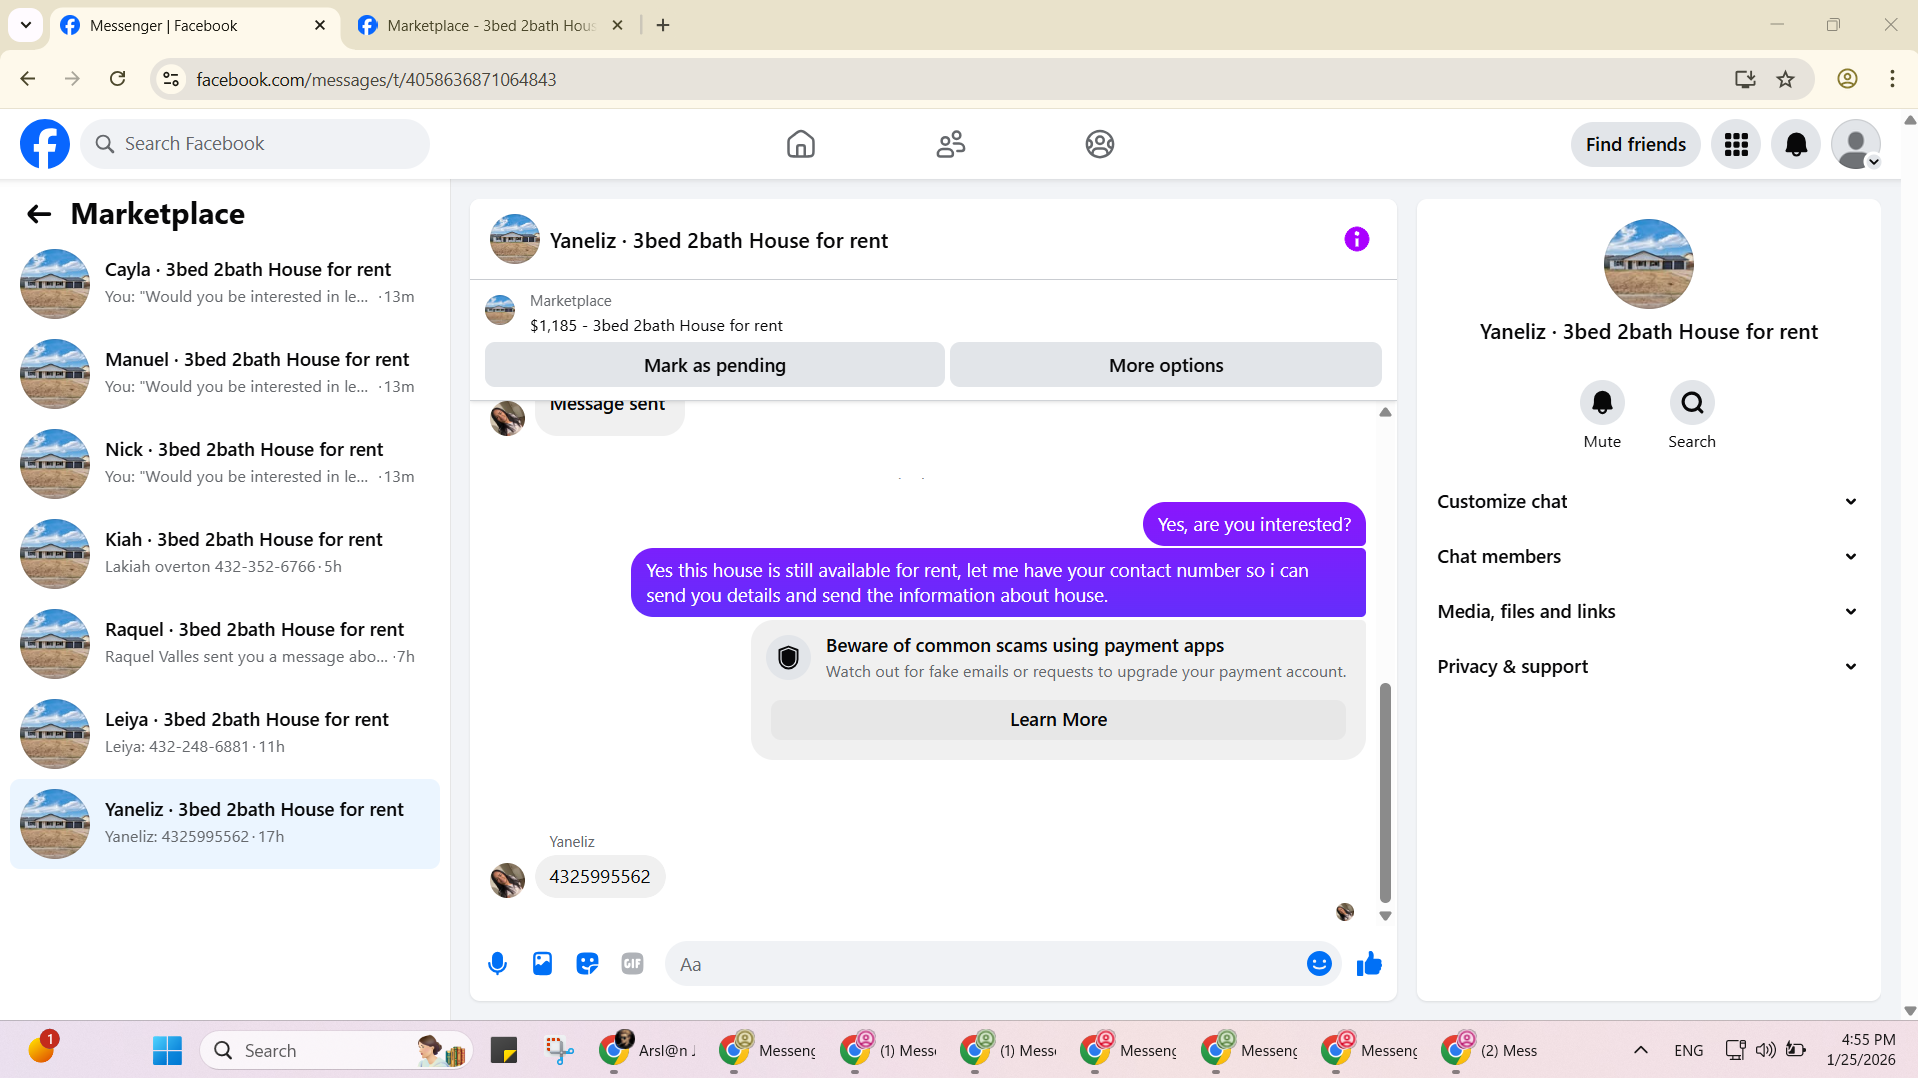Viewport: 1918px width, 1078px height.
Task: Click the shield scam warning icon
Action: pyautogui.click(x=788, y=658)
